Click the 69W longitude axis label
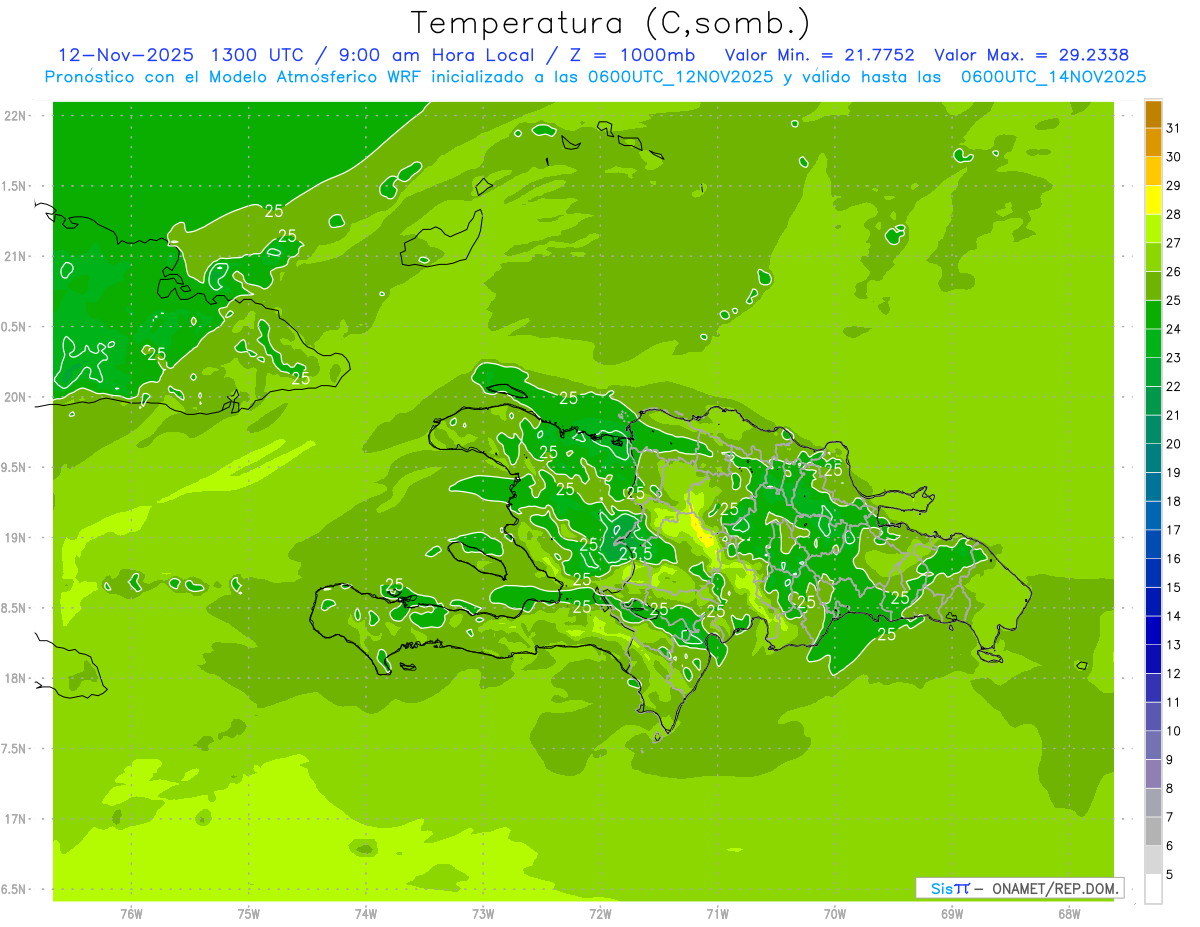 952,913
